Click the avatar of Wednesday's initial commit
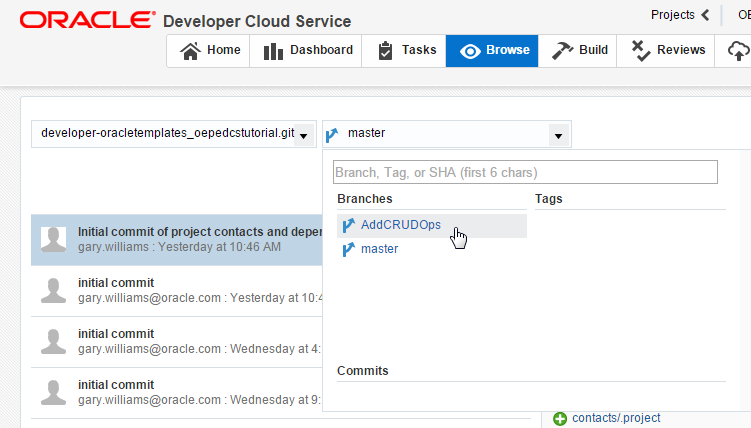Screen dimensions: 751x428 54,341
